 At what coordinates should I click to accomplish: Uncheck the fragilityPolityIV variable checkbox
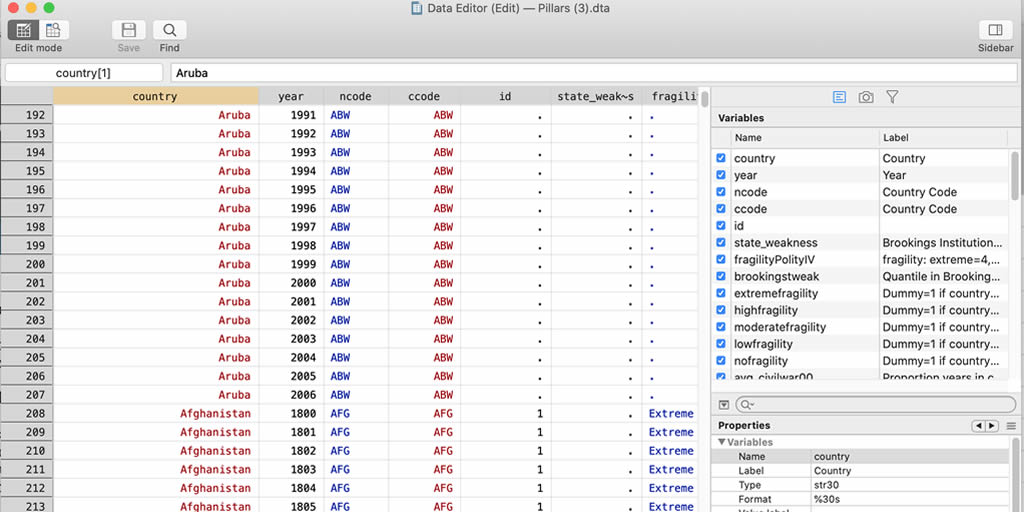[x=721, y=259]
